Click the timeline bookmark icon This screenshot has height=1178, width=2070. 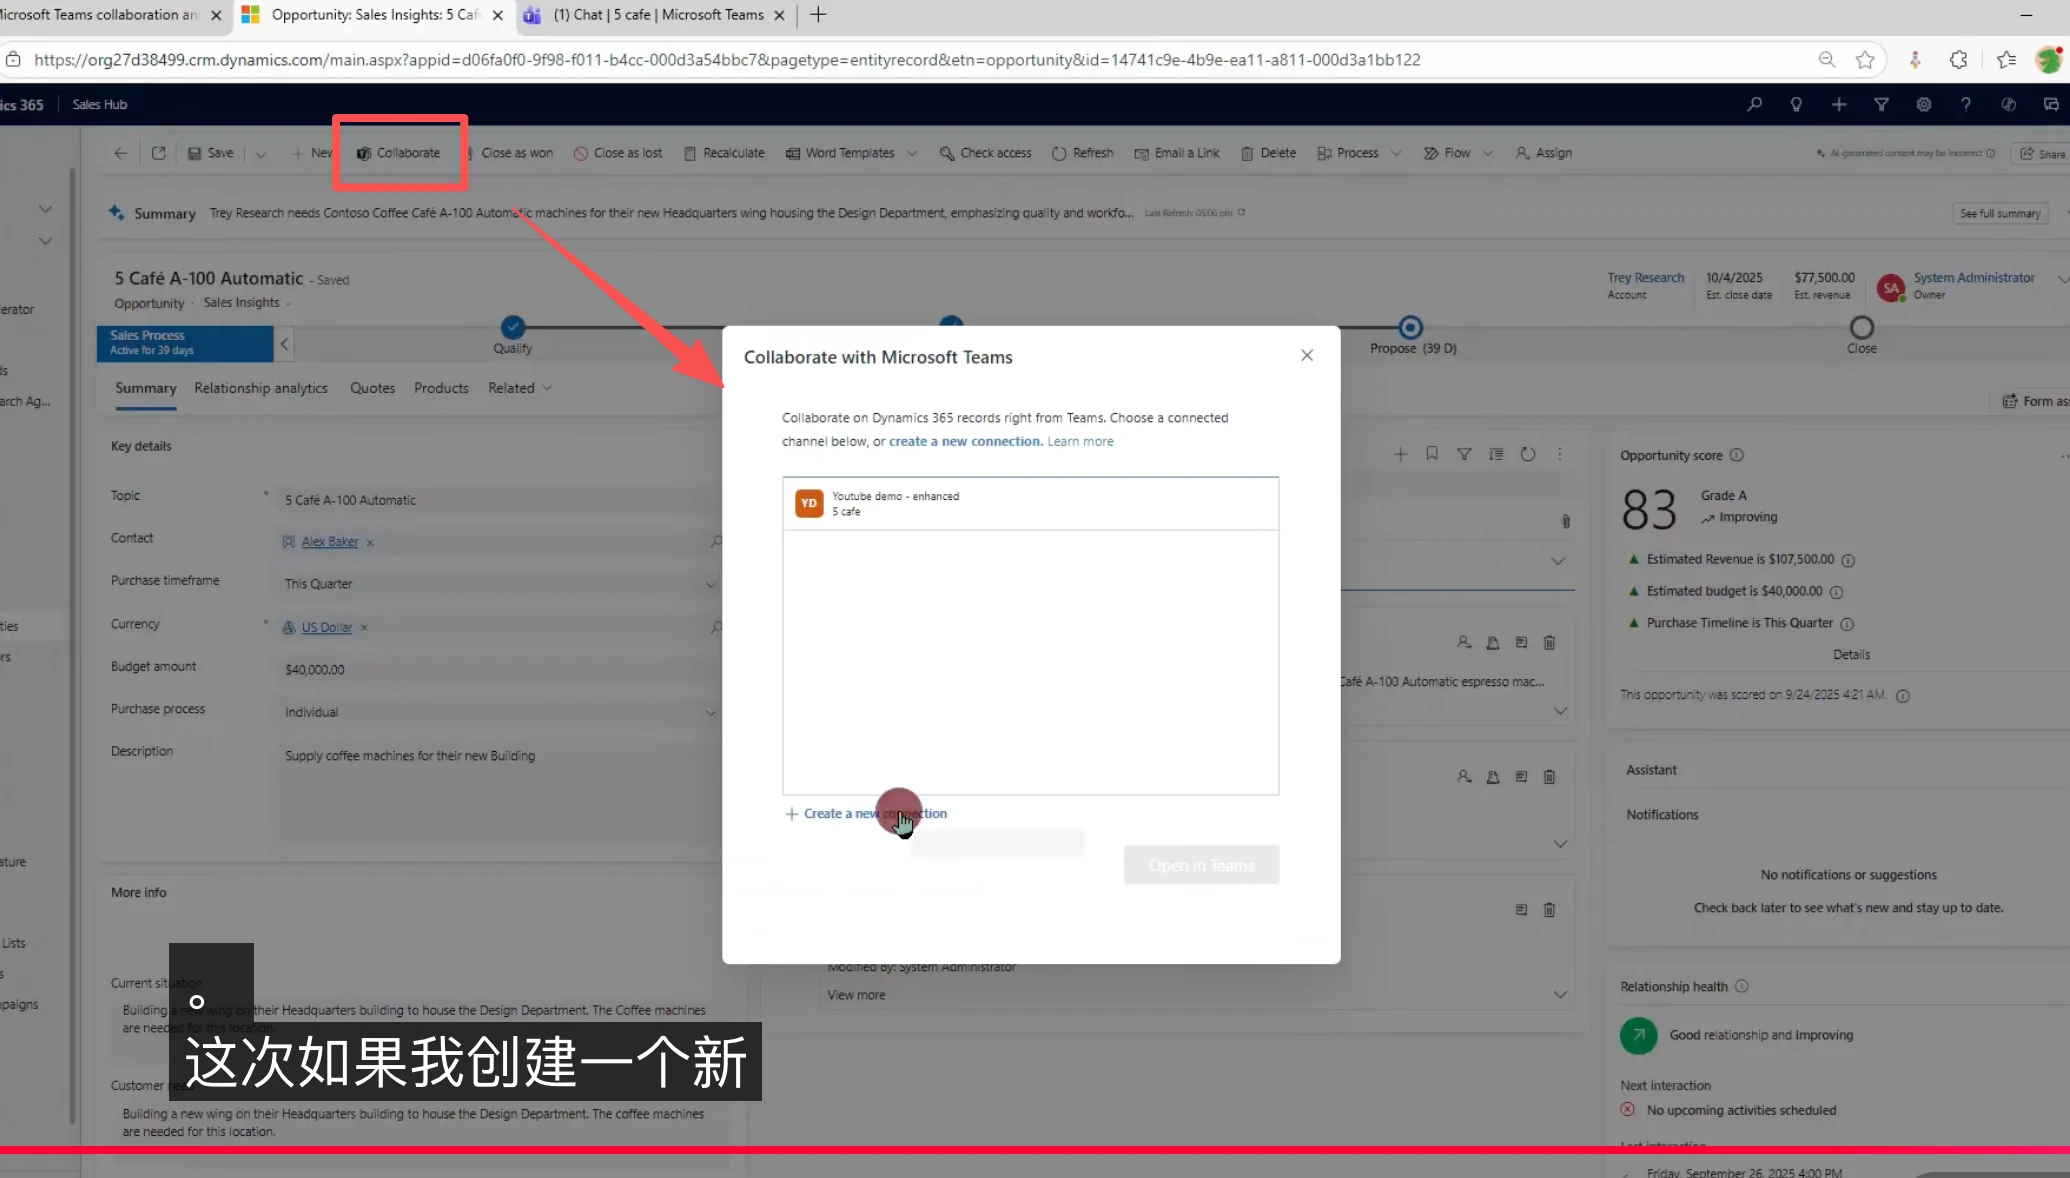tap(1432, 454)
